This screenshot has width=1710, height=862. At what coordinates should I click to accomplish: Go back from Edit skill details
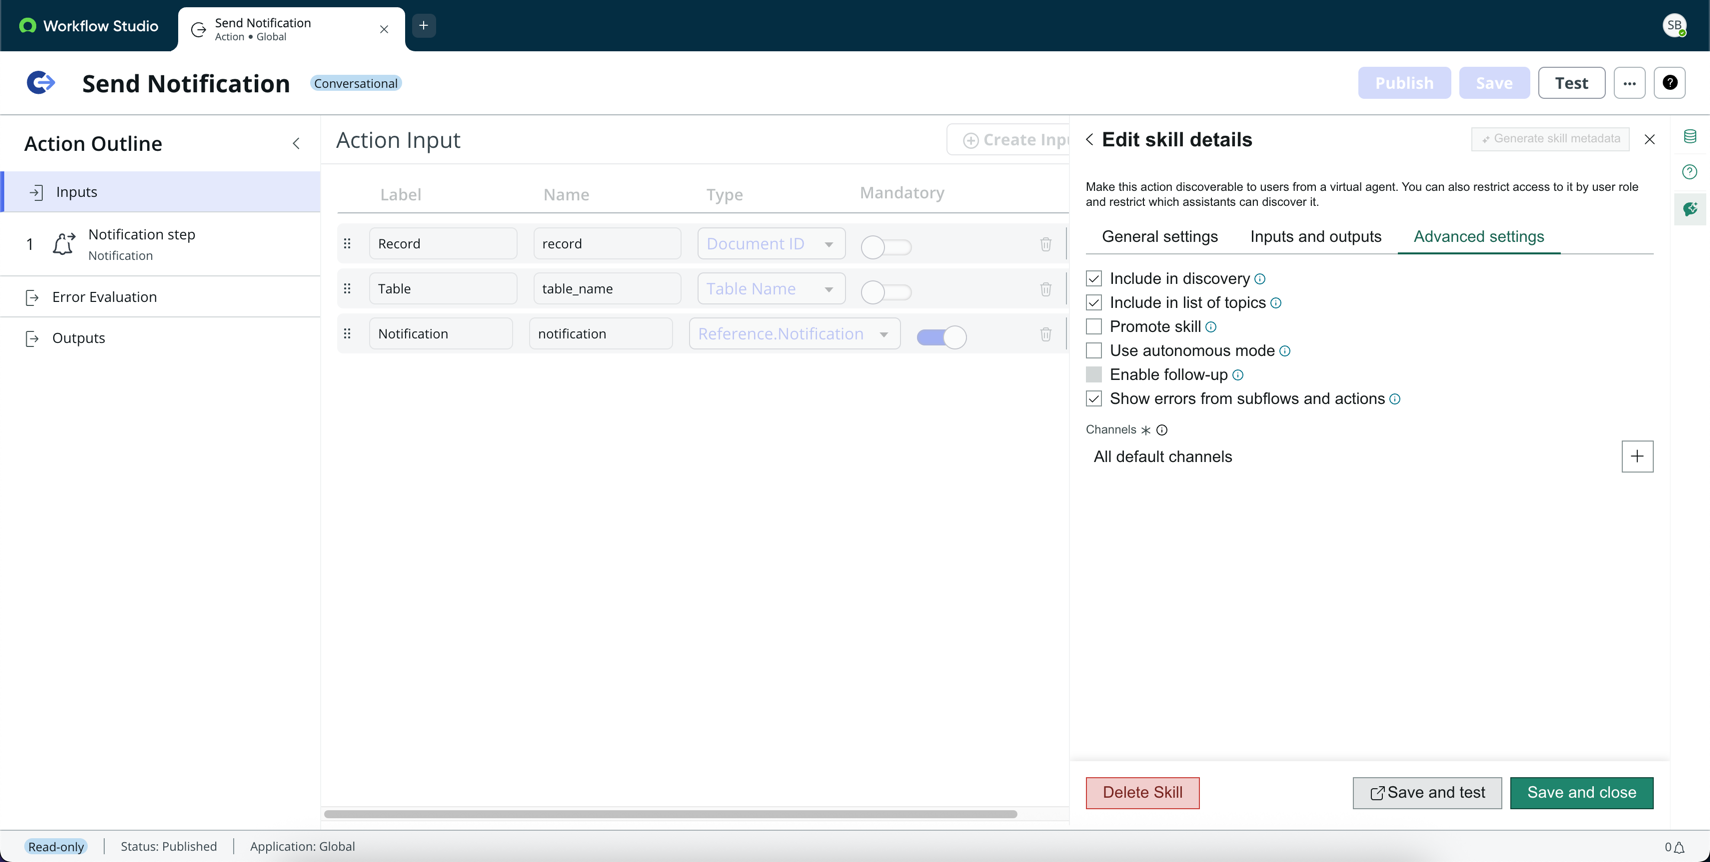[x=1089, y=140]
